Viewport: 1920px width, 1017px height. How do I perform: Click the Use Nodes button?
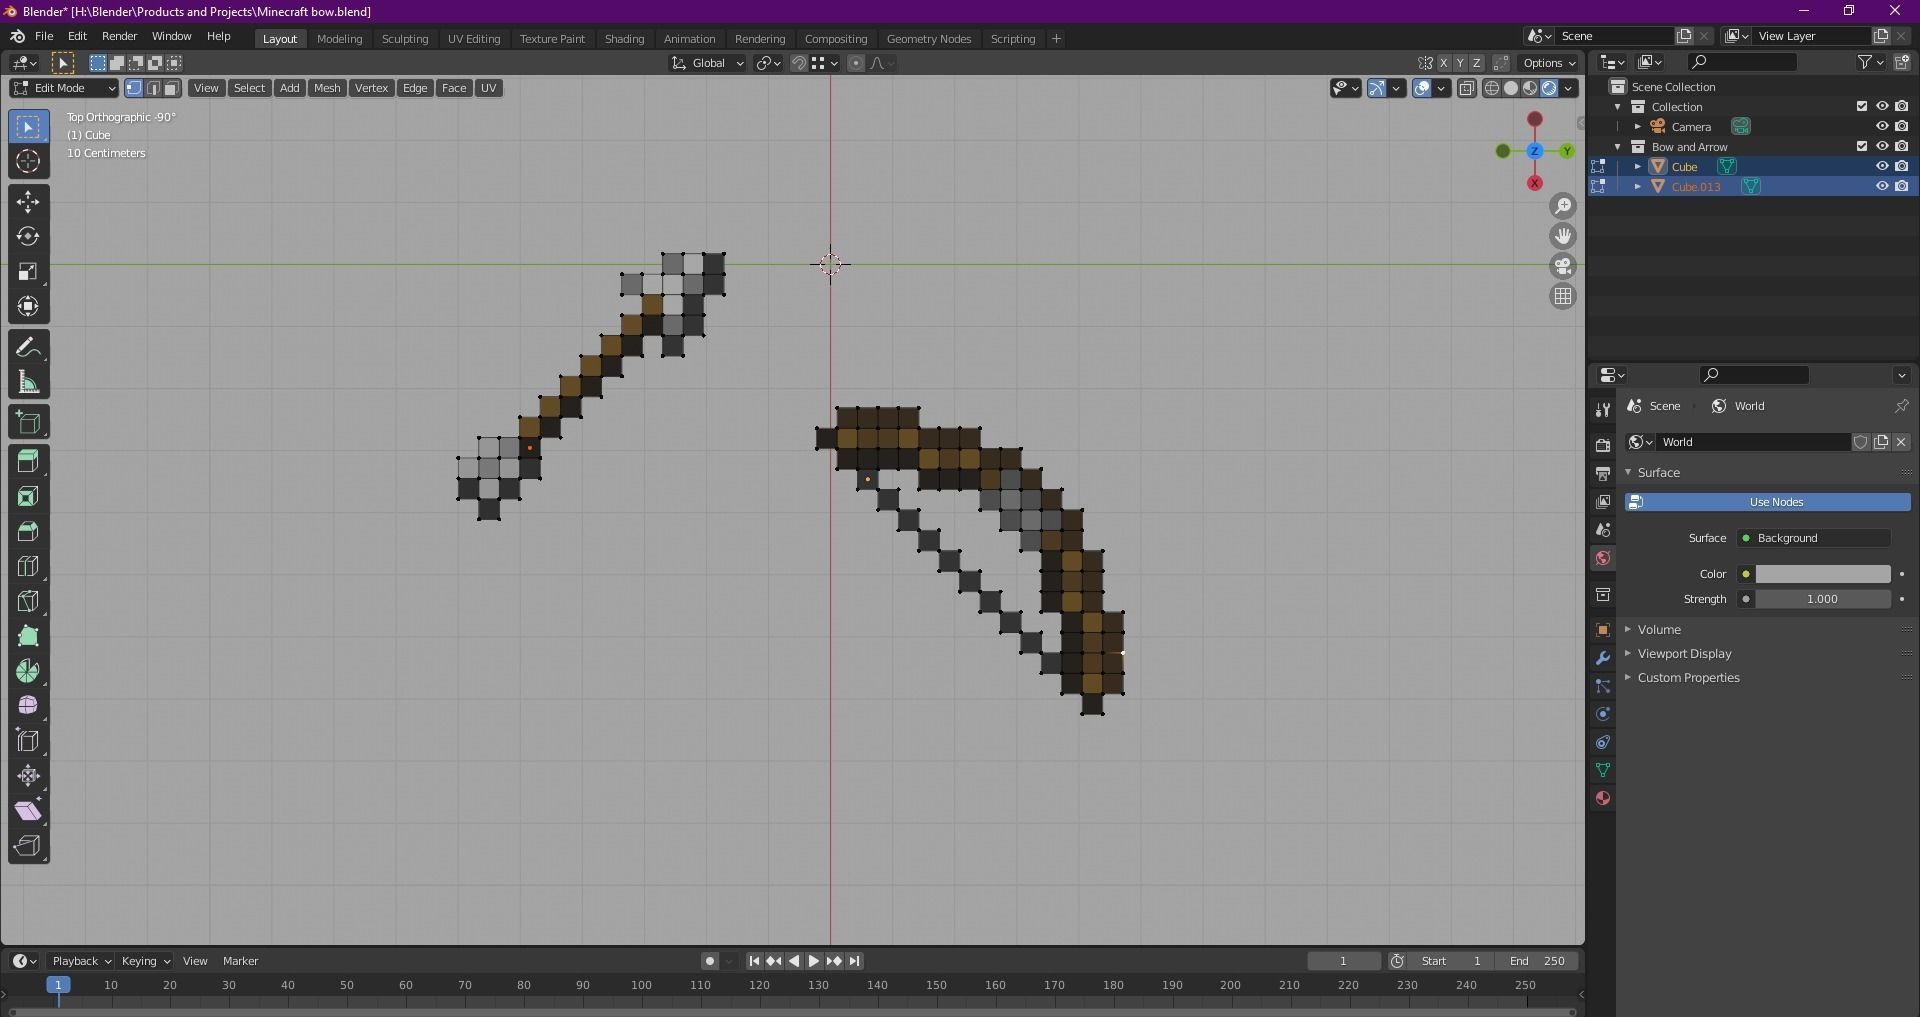click(1768, 502)
